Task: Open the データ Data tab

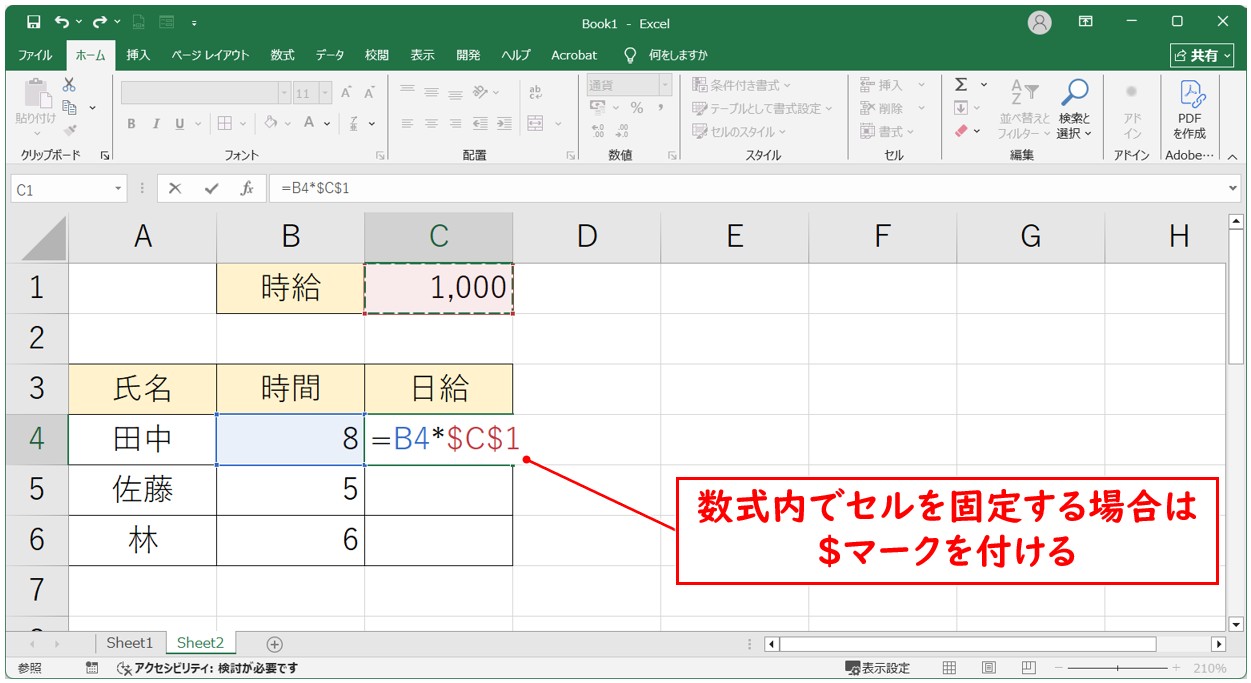Action: pos(329,55)
